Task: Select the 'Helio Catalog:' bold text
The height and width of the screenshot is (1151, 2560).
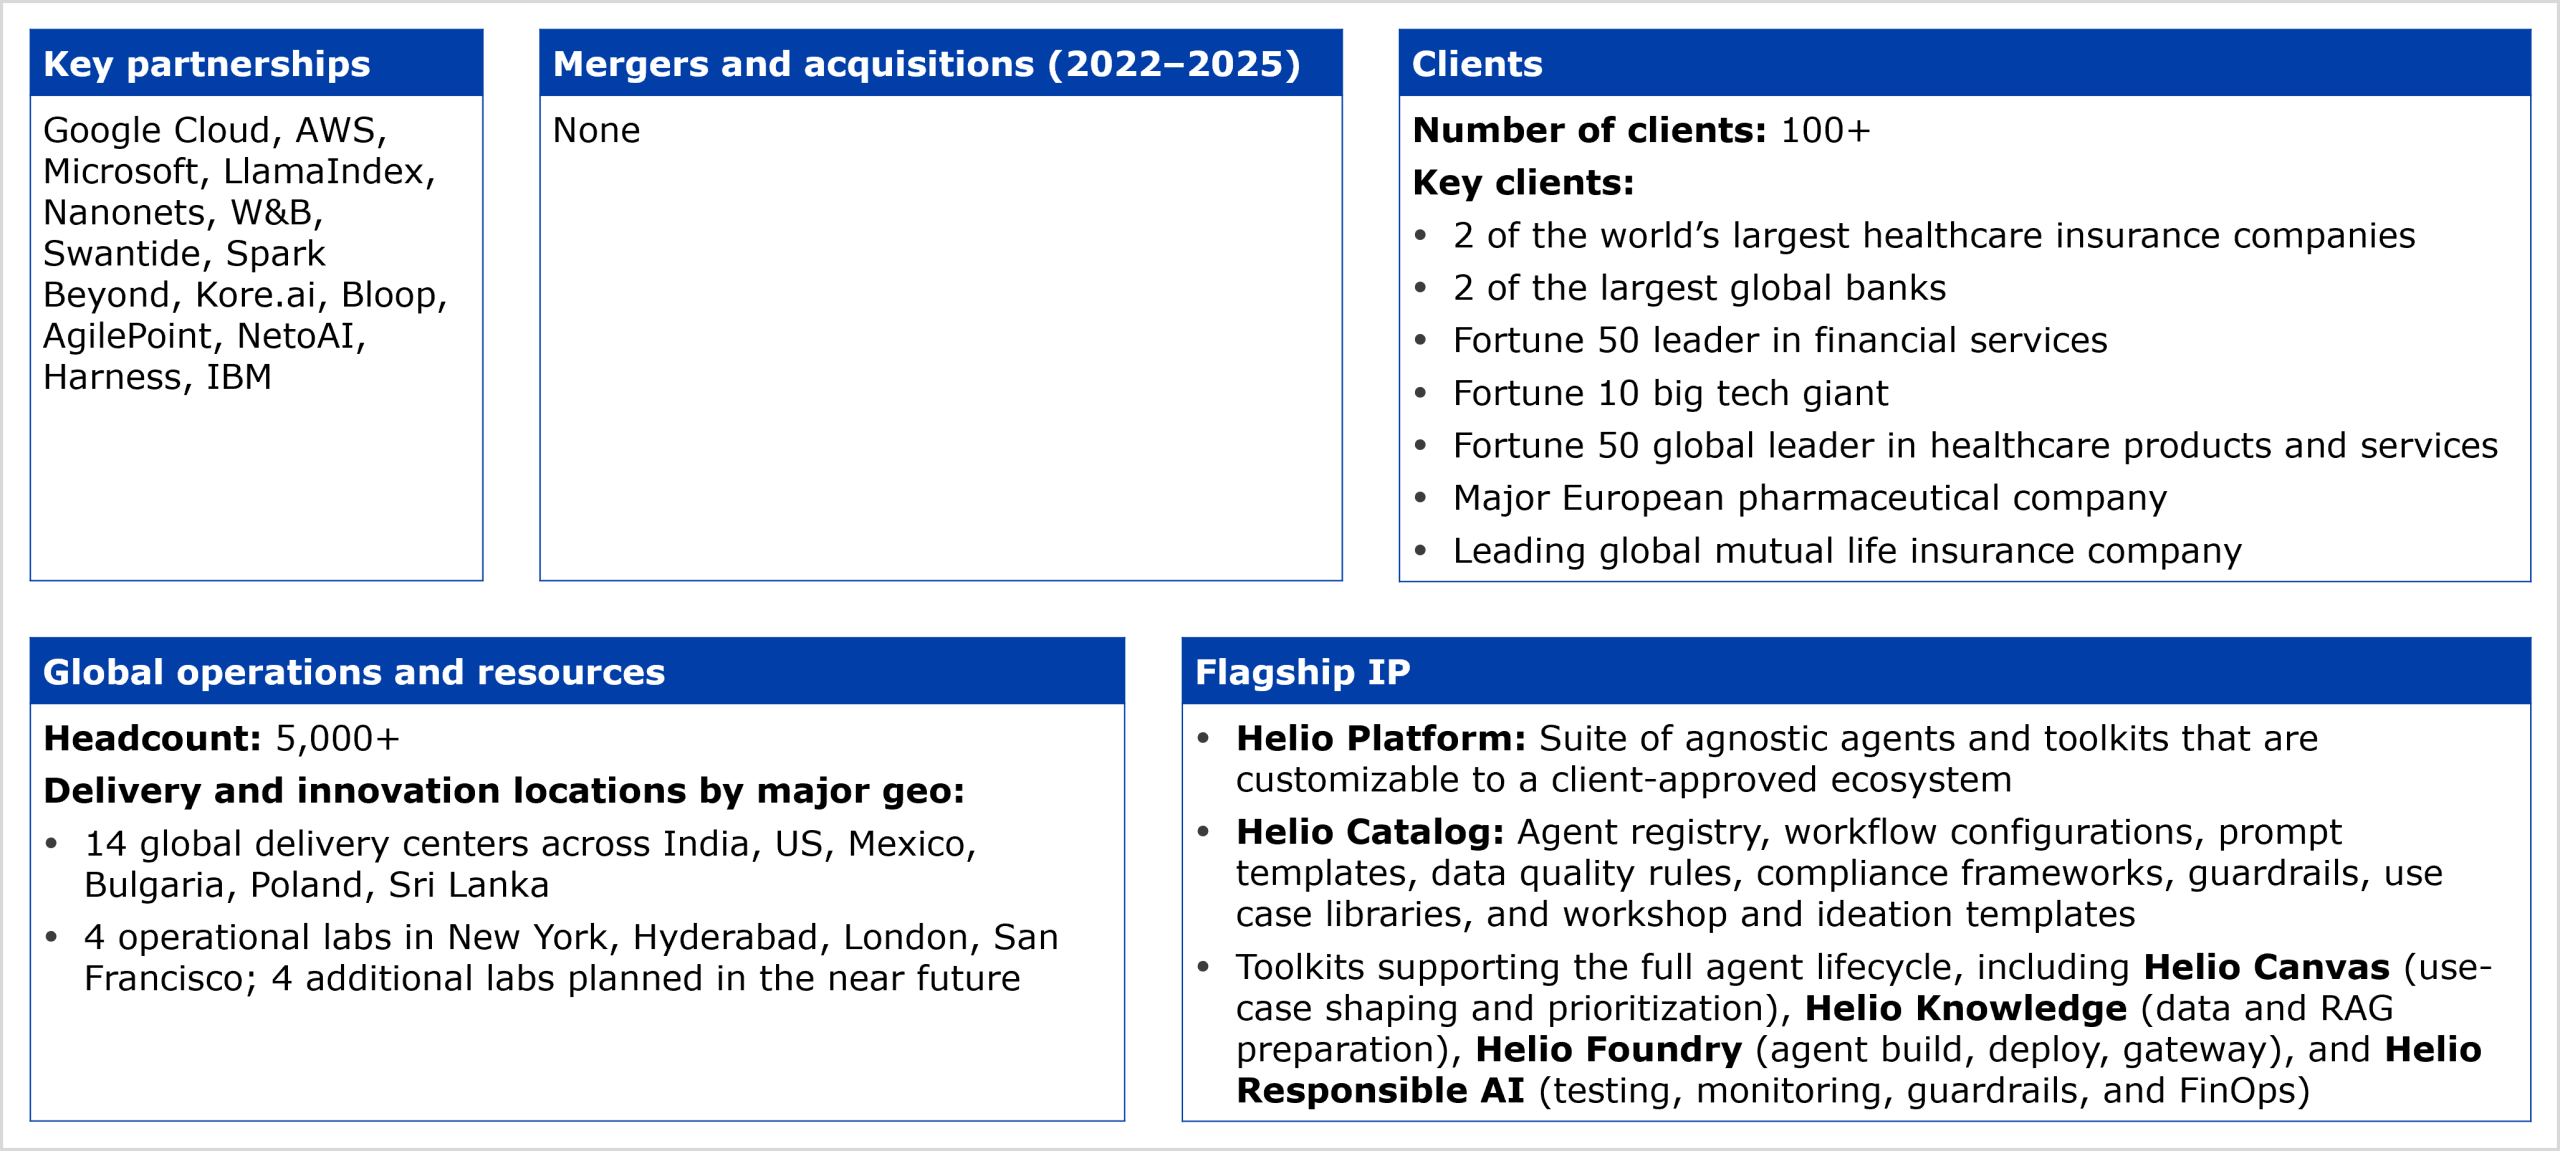Action: point(1369,832)
